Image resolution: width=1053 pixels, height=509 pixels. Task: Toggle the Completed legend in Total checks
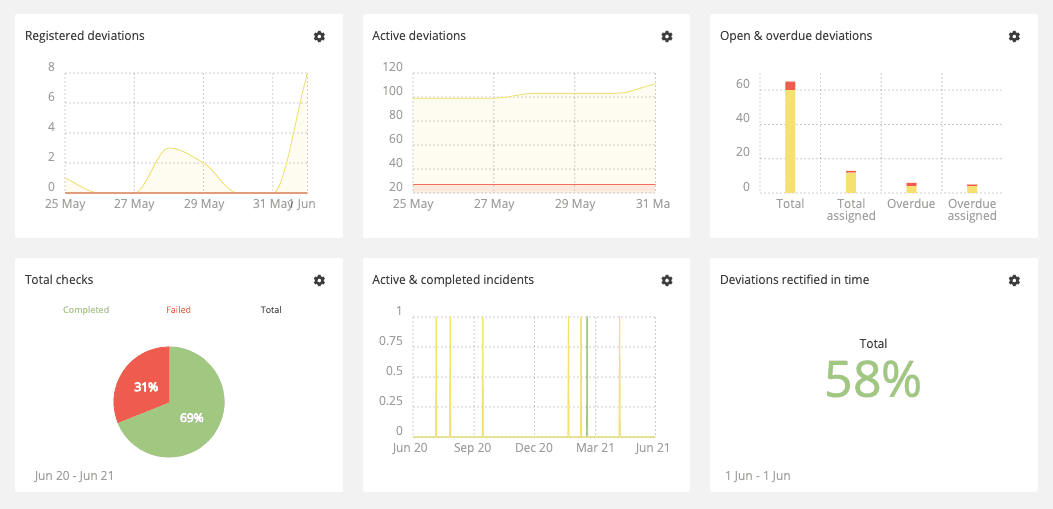(86, 310)
